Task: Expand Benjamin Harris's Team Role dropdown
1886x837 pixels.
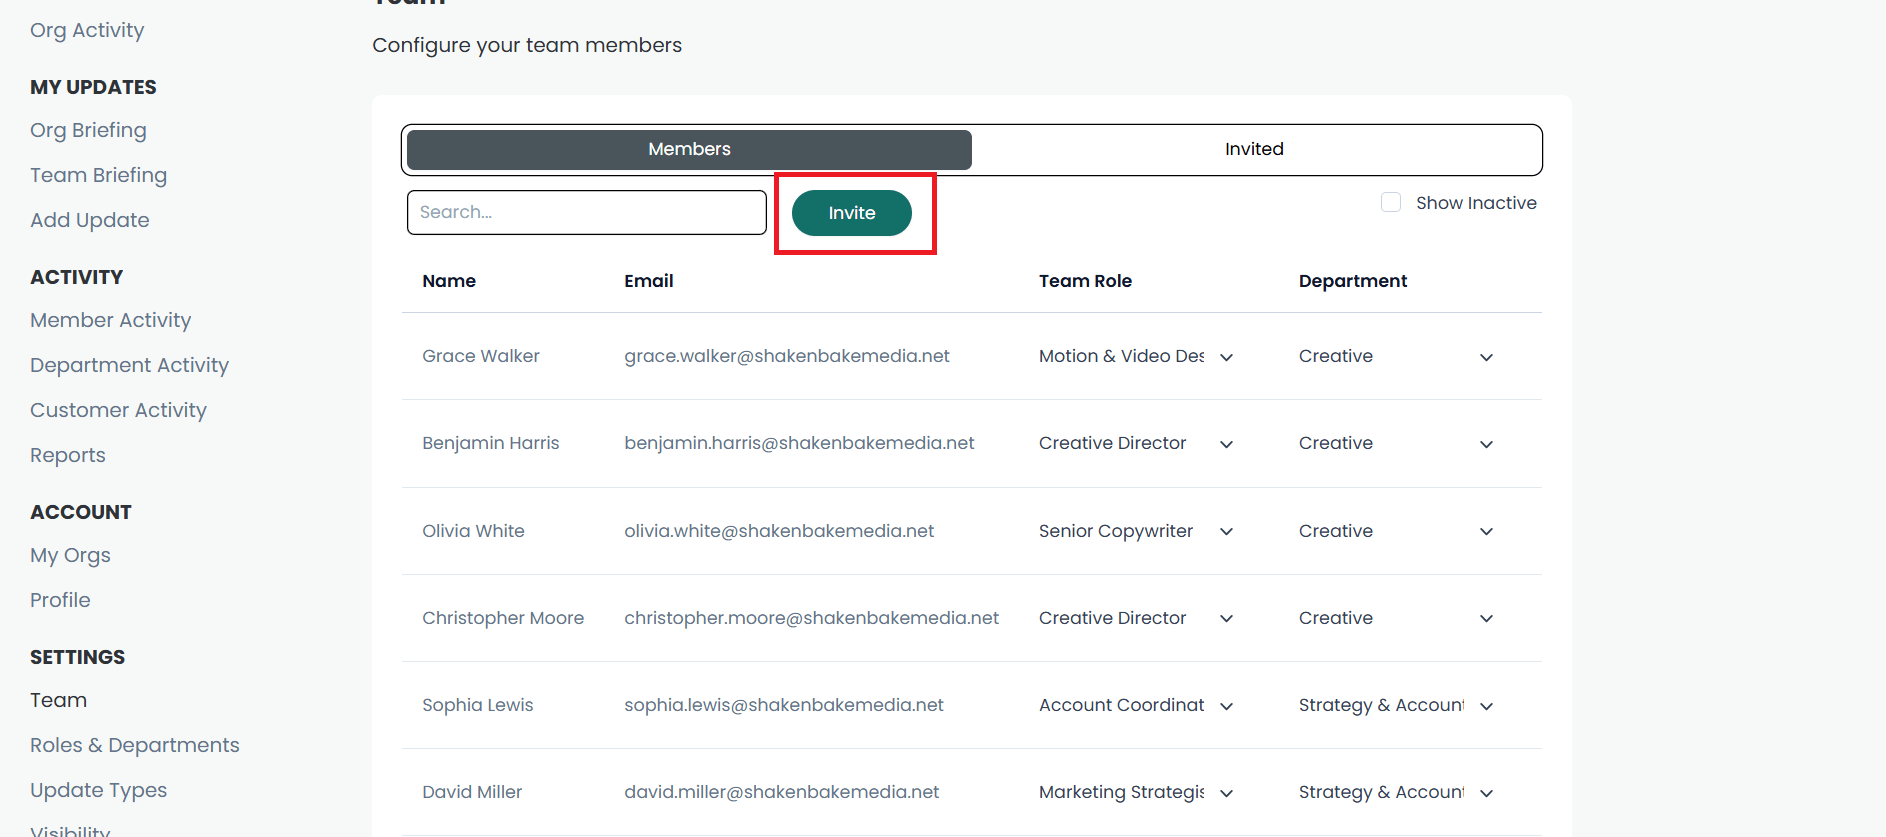Action: [1136, 443]
